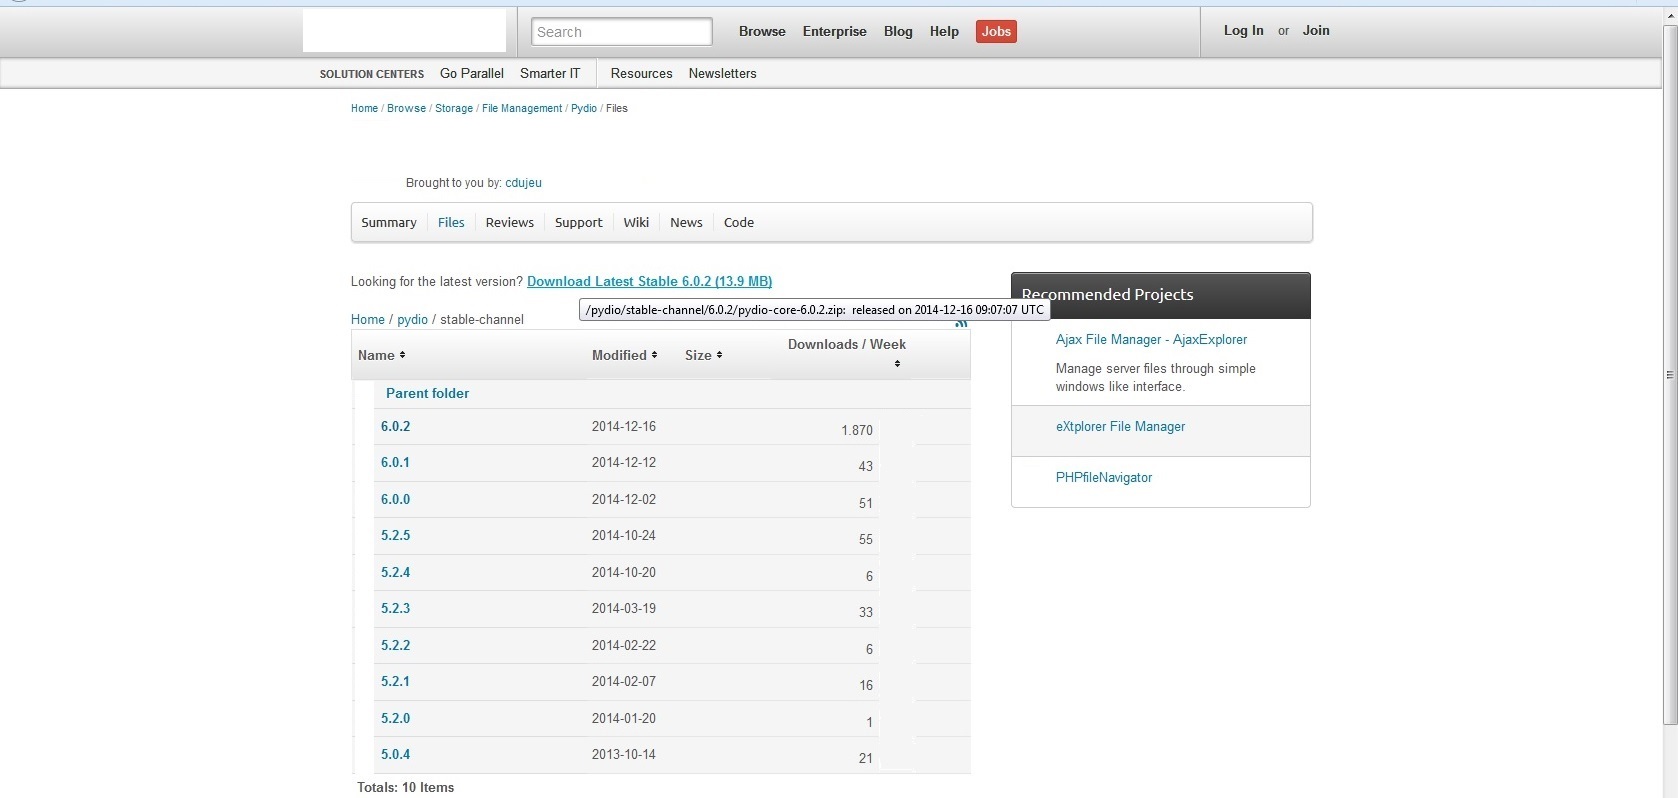Open Go Parallel solution center
Image resolution: width=1678 pixels, height=798 pixels.
472,74
